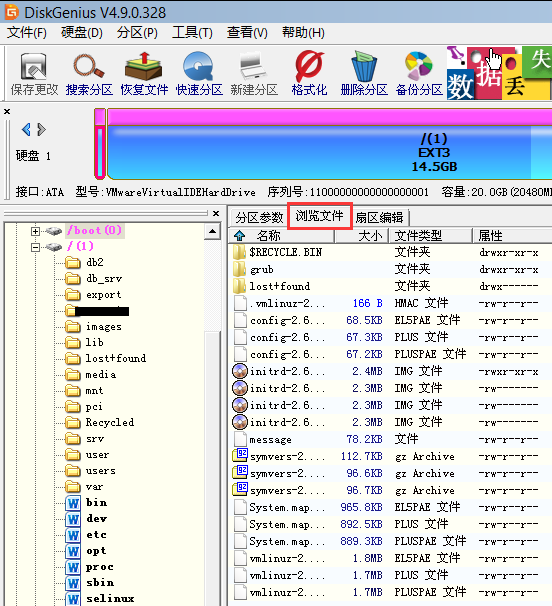Open the 工具(T) menu
The image size is (552, 606).
pos(192,32)
